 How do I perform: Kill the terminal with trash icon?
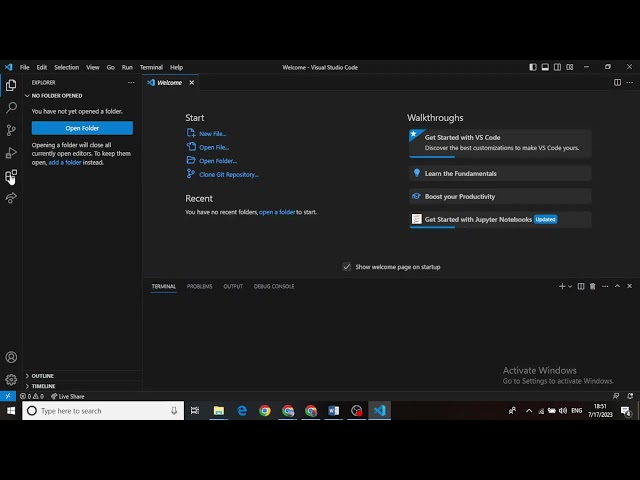pyautogui.click(x=593, y=286)
